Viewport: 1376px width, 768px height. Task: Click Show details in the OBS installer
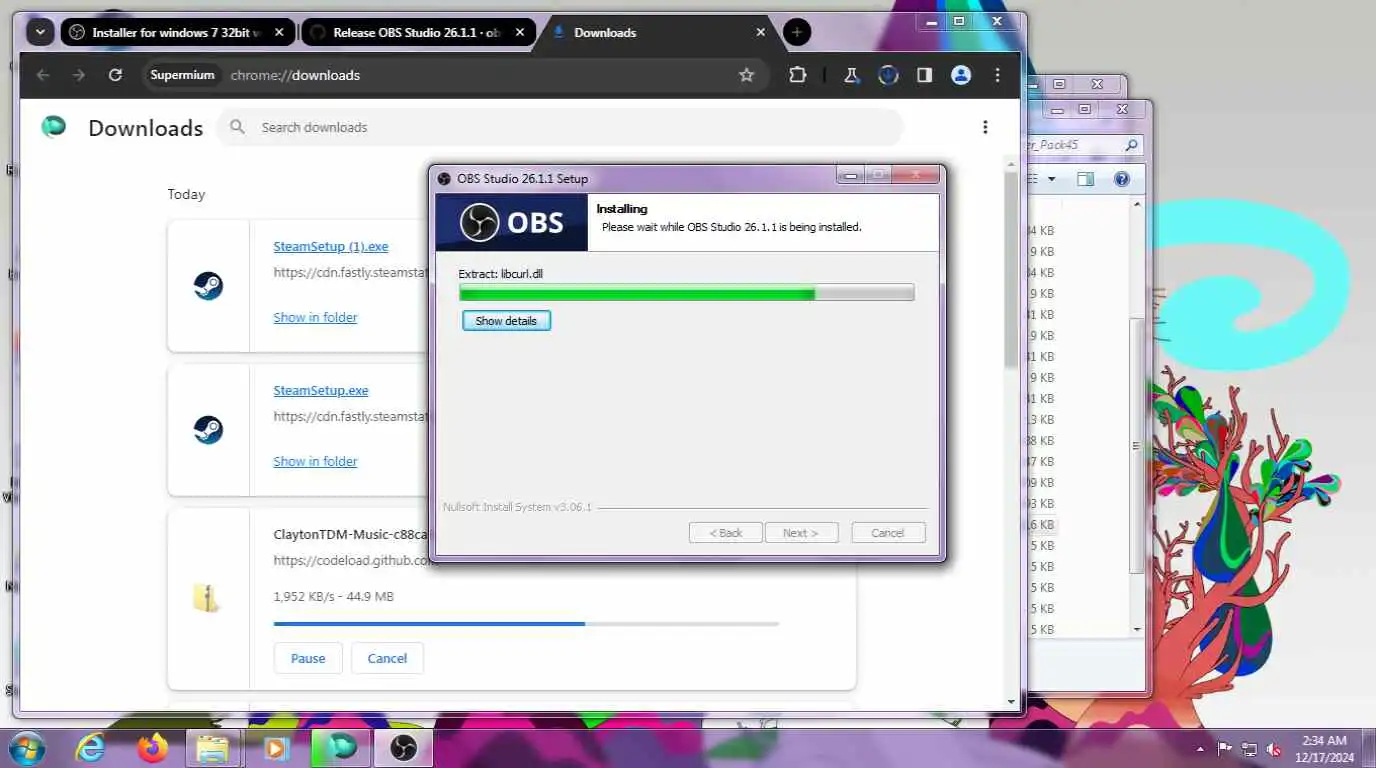(x=506, y=321)
